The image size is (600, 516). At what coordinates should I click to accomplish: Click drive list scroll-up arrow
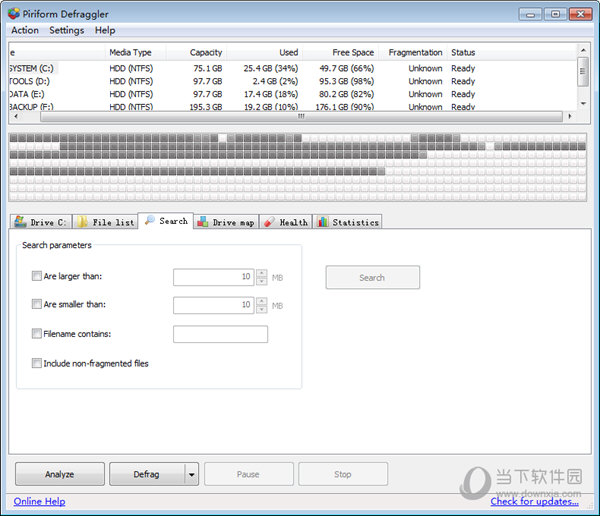pyautogui.click(x=583, y=50)
